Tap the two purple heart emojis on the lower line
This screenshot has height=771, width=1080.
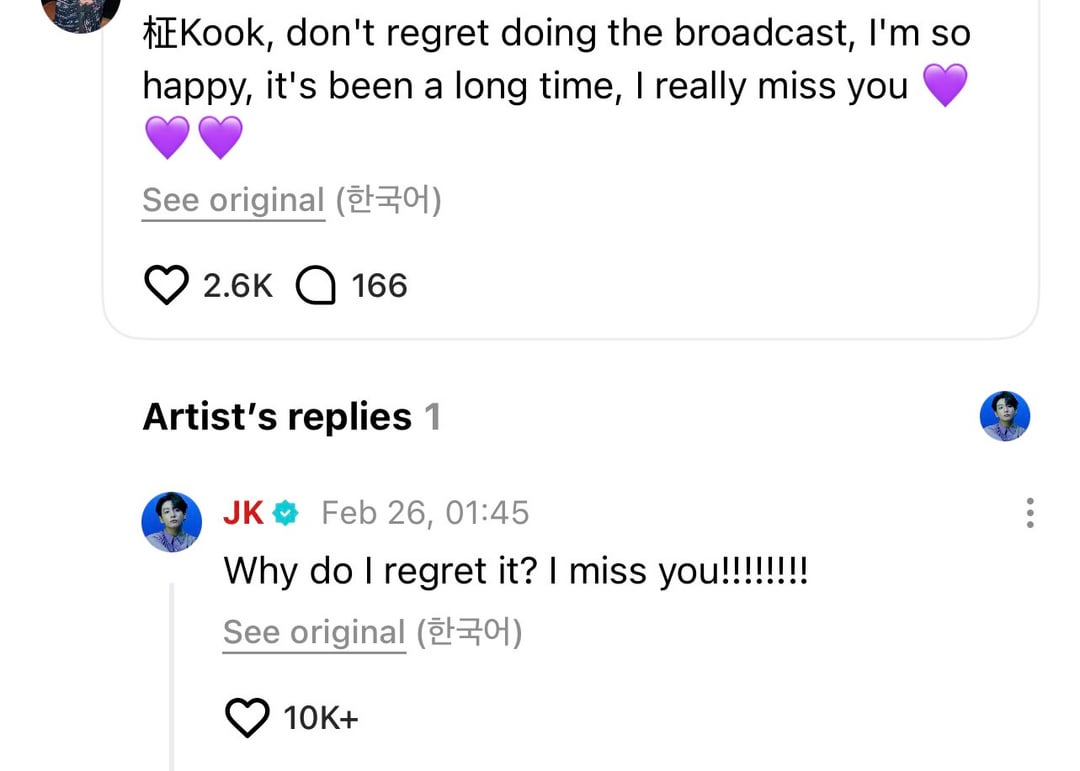click(x=194, y=138)
